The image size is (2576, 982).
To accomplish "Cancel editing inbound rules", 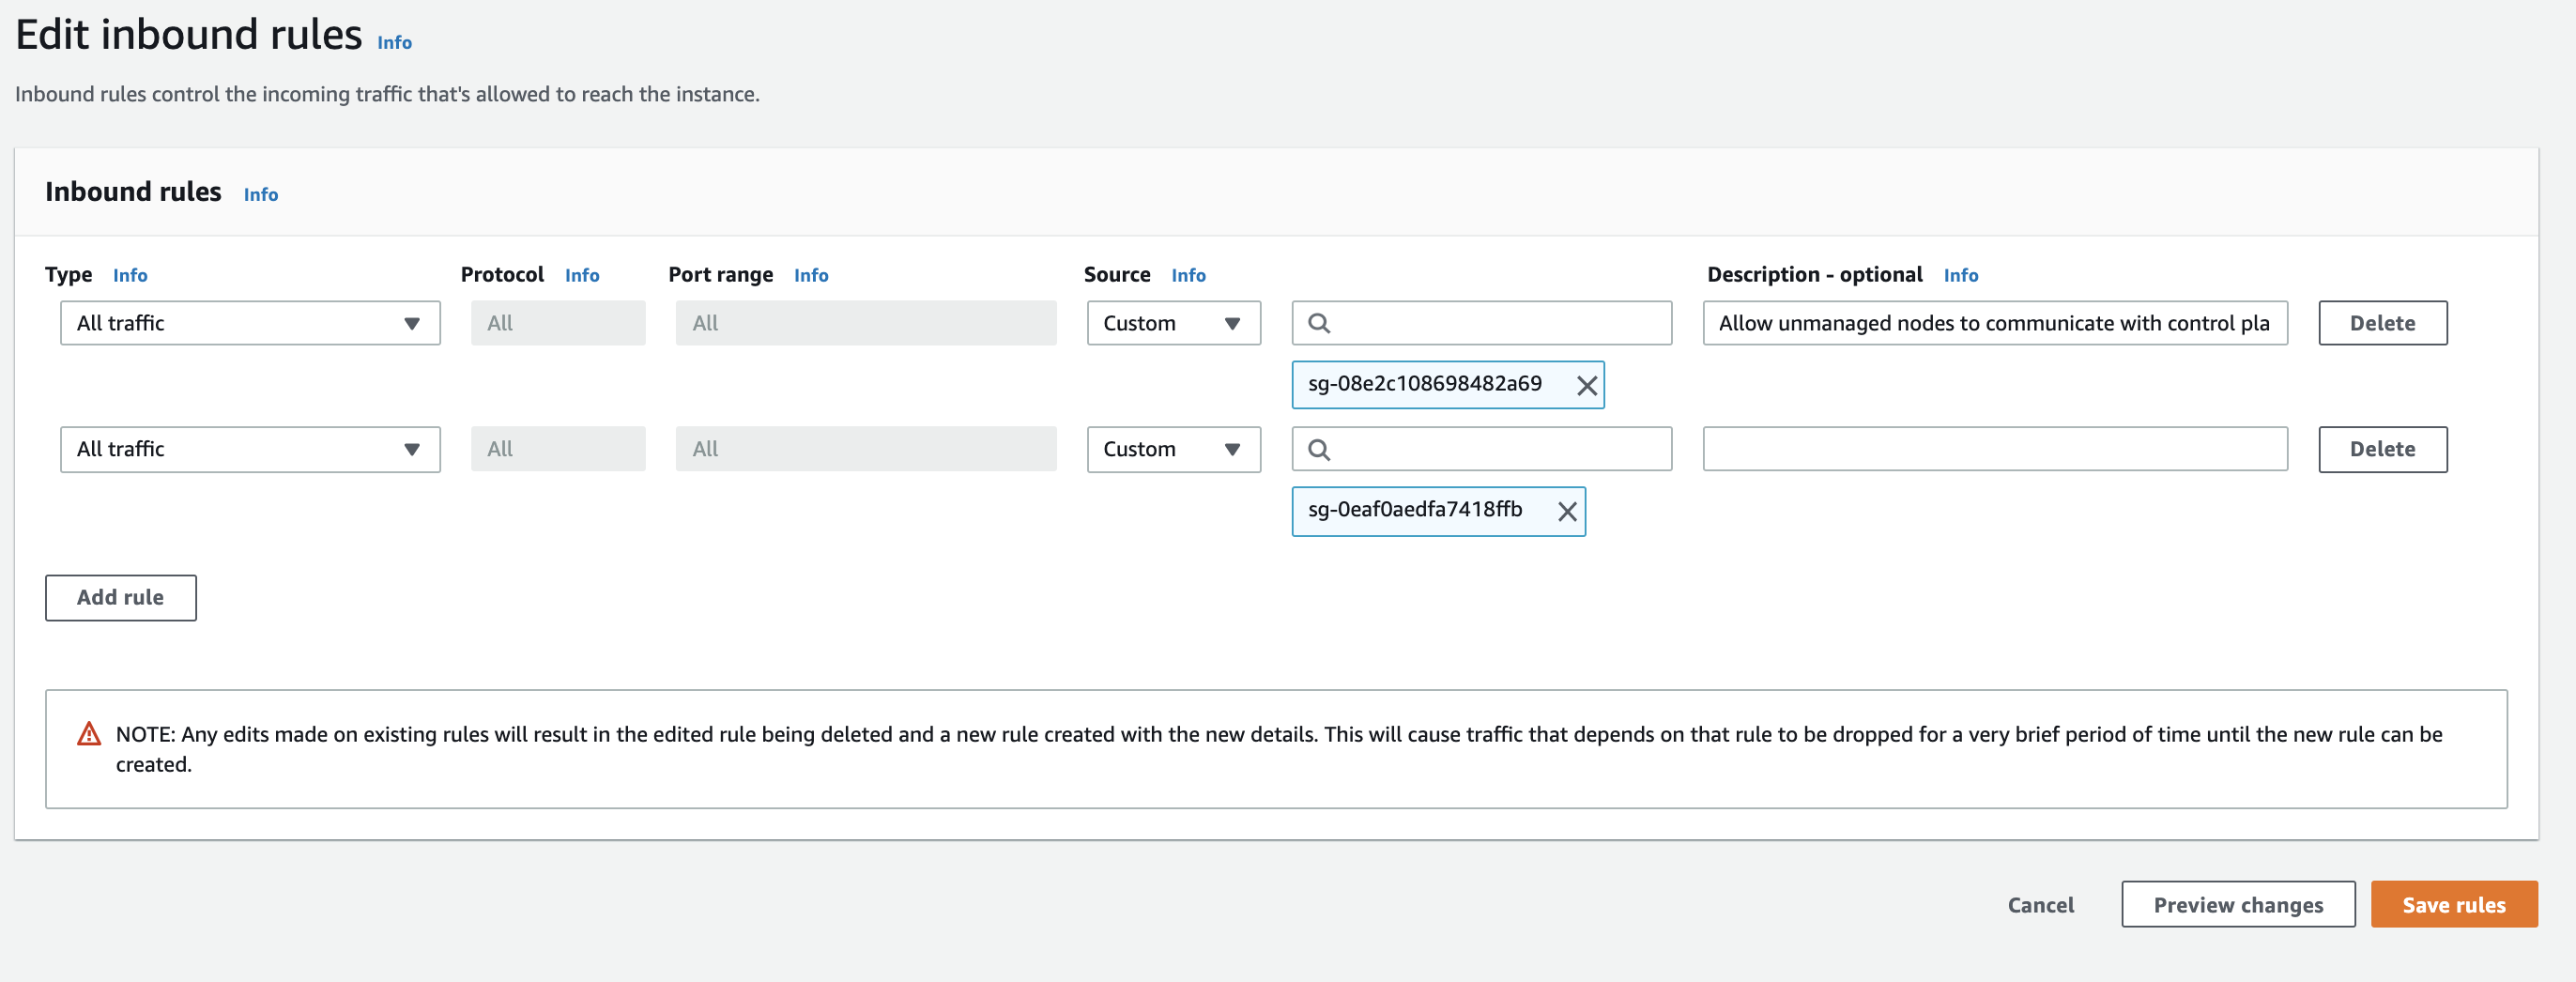I will click(x=2040, y=904).
